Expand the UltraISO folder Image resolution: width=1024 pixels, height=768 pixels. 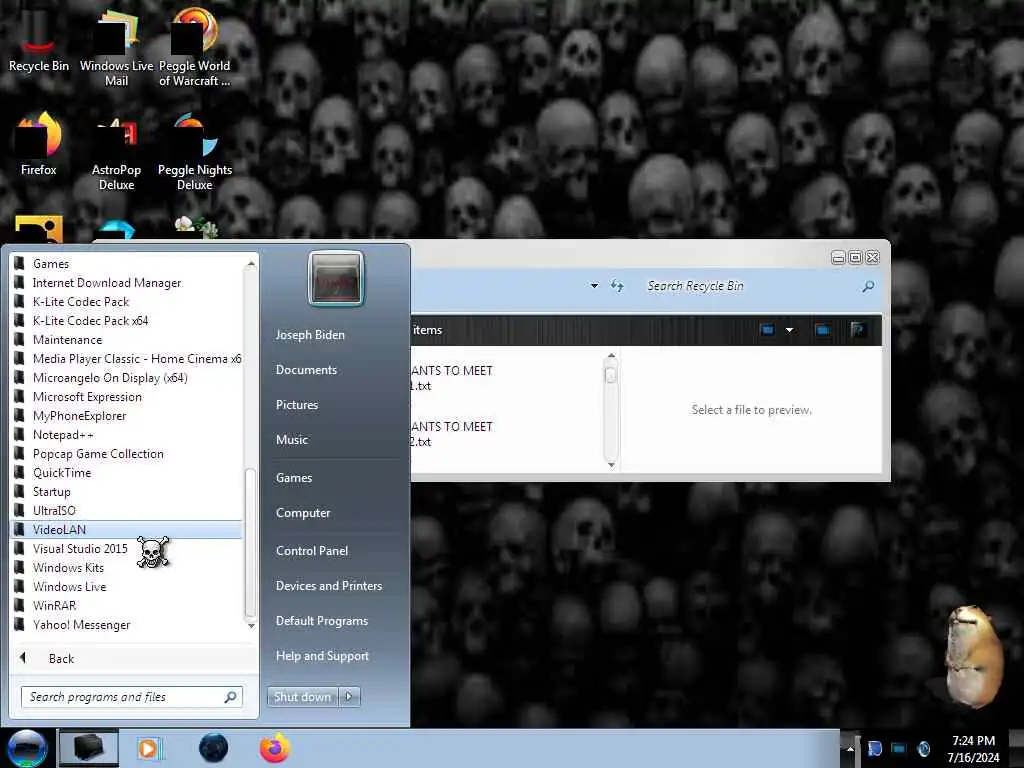[x=127, y=510]
